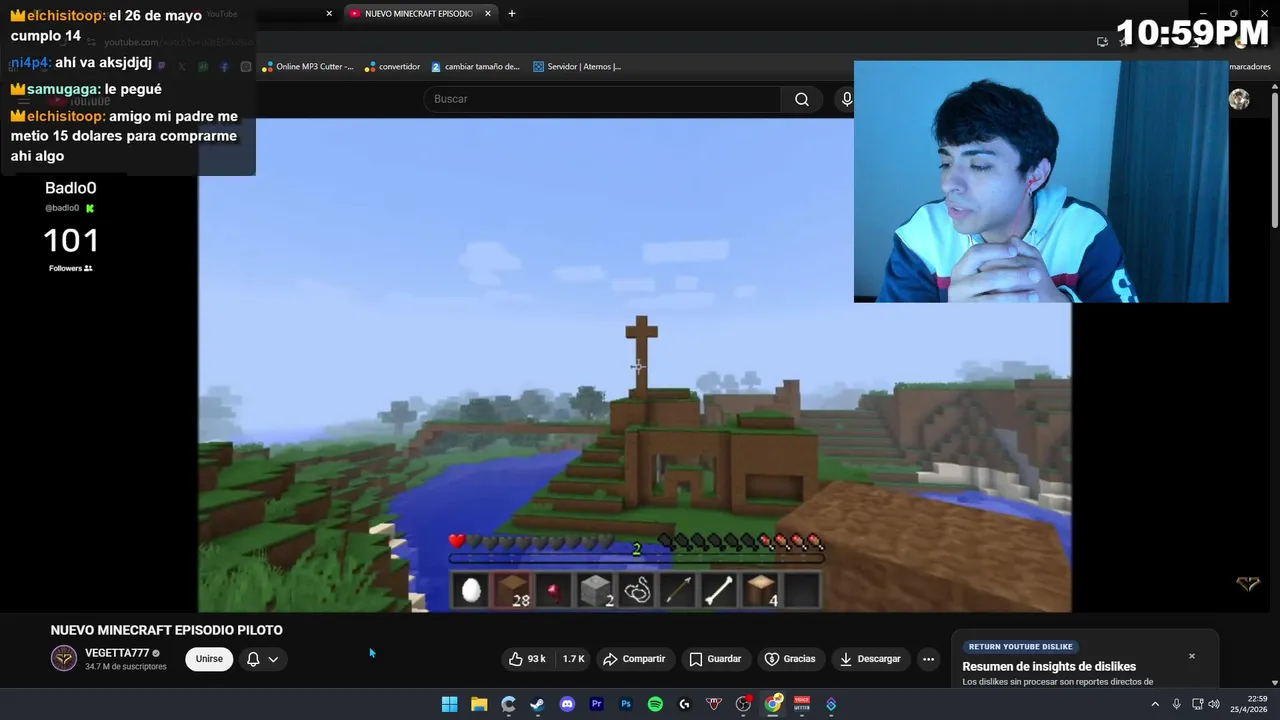The image size is (1280, 720).
Task: Click samugaga's chat message le pegué
Action: click(x=133, y=89)
